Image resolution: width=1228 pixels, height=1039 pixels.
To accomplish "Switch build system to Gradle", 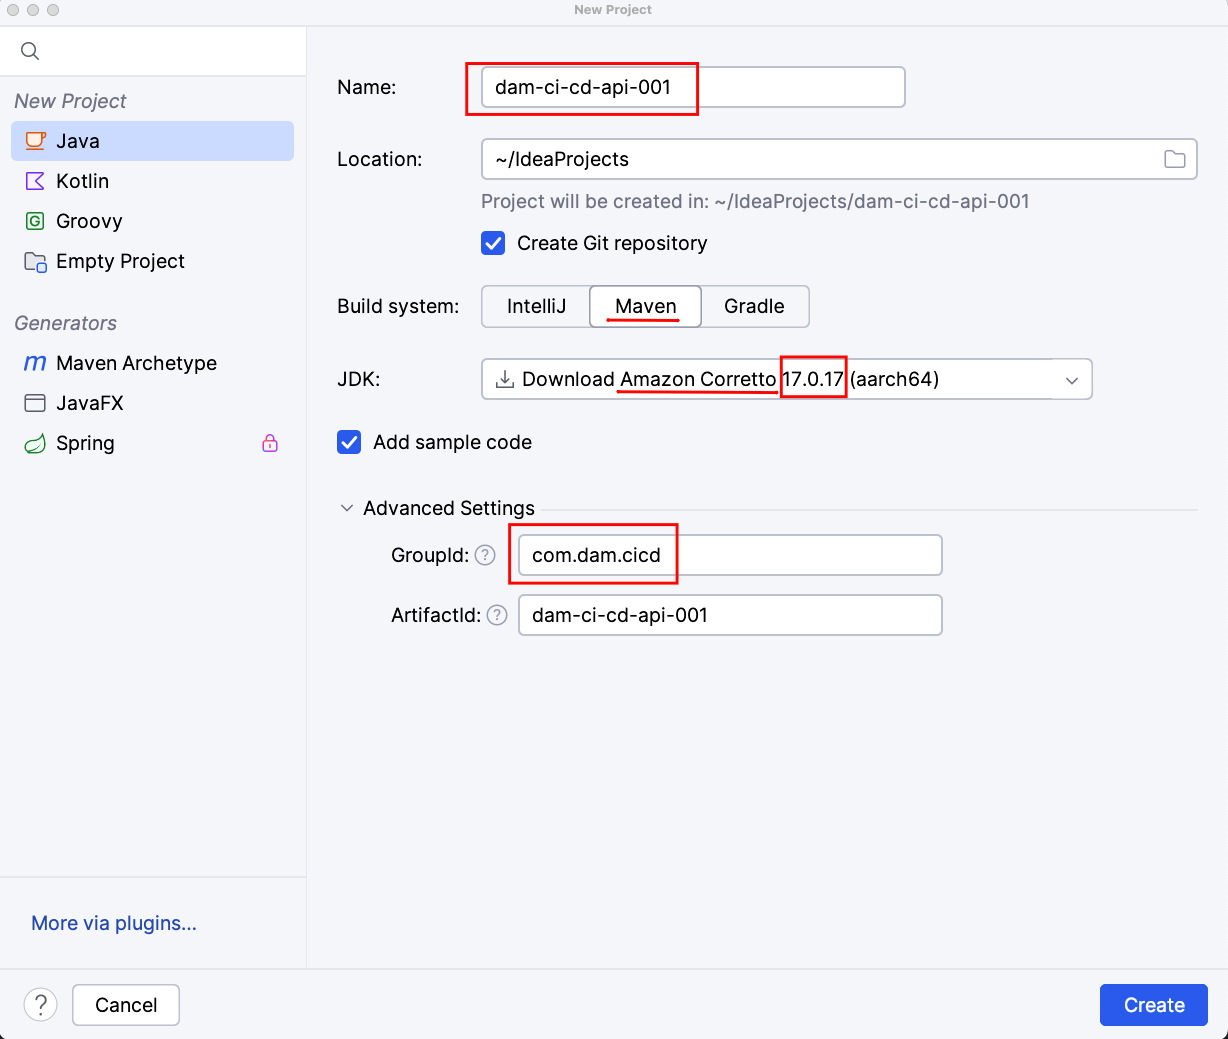I will point(754,306).
